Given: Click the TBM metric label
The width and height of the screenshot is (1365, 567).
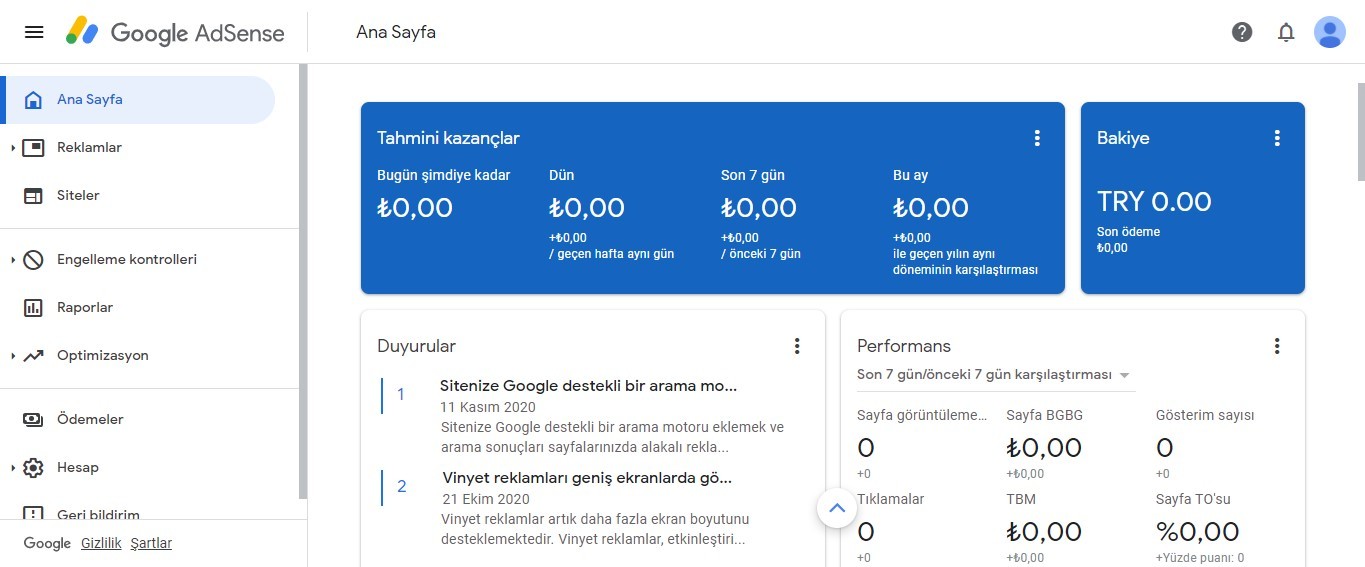Looking at the screenshot, I should [x=1021, y=499].
